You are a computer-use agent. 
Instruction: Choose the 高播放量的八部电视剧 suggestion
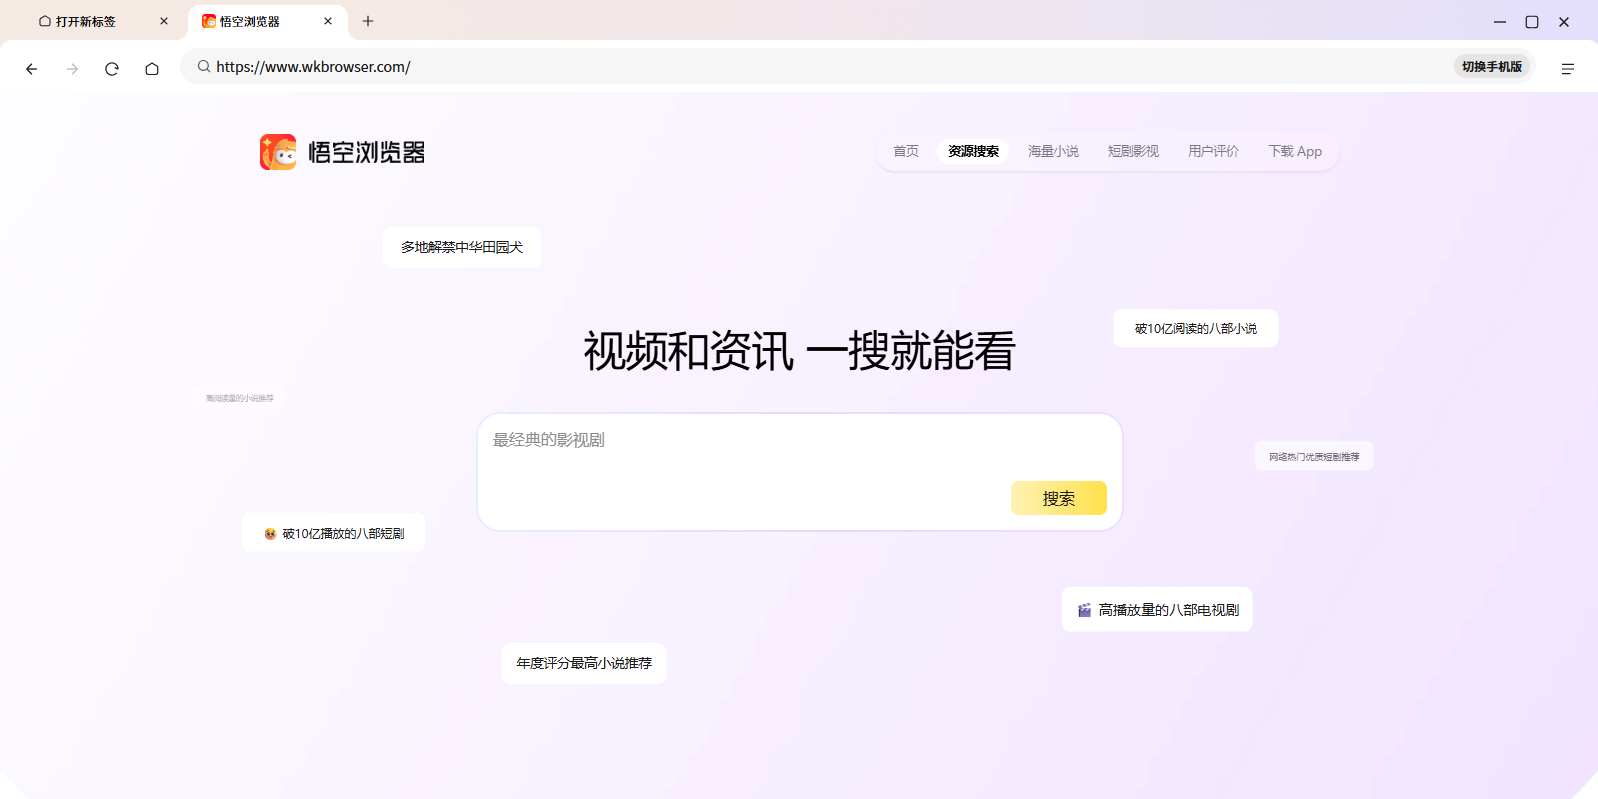click(x=1157, y=609)
